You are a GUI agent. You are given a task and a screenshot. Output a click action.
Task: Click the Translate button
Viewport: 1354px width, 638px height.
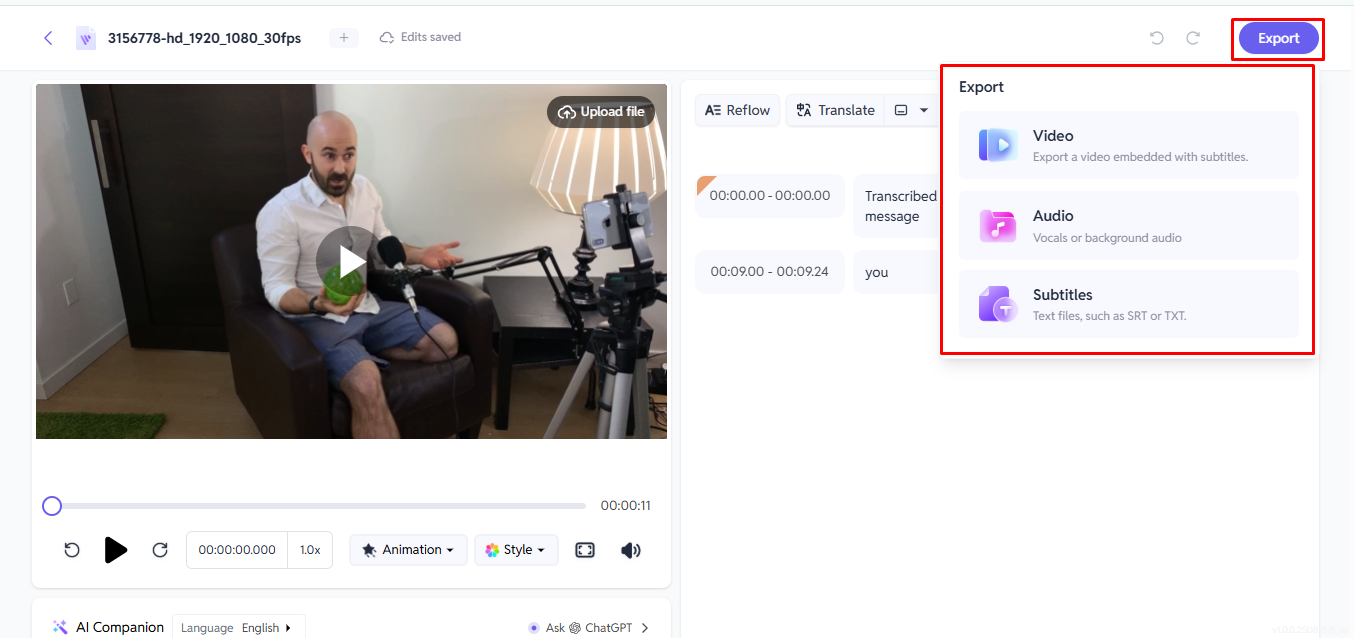[835, 110]
